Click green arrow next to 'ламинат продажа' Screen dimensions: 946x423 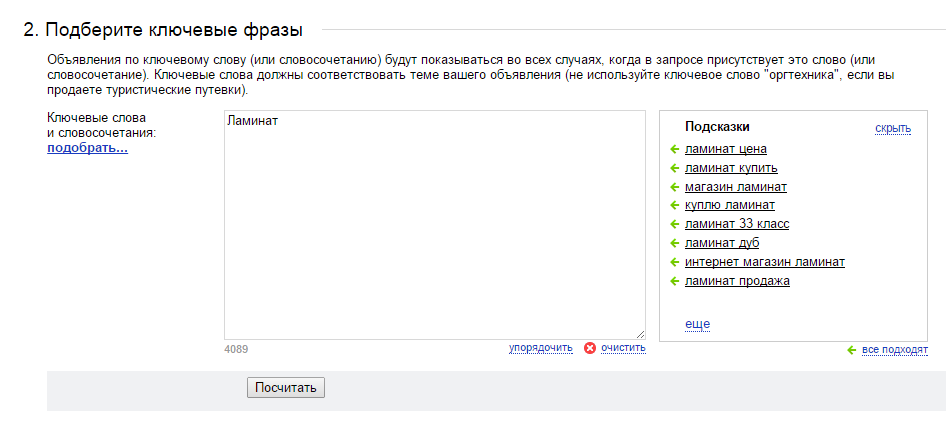click(675, 281)
